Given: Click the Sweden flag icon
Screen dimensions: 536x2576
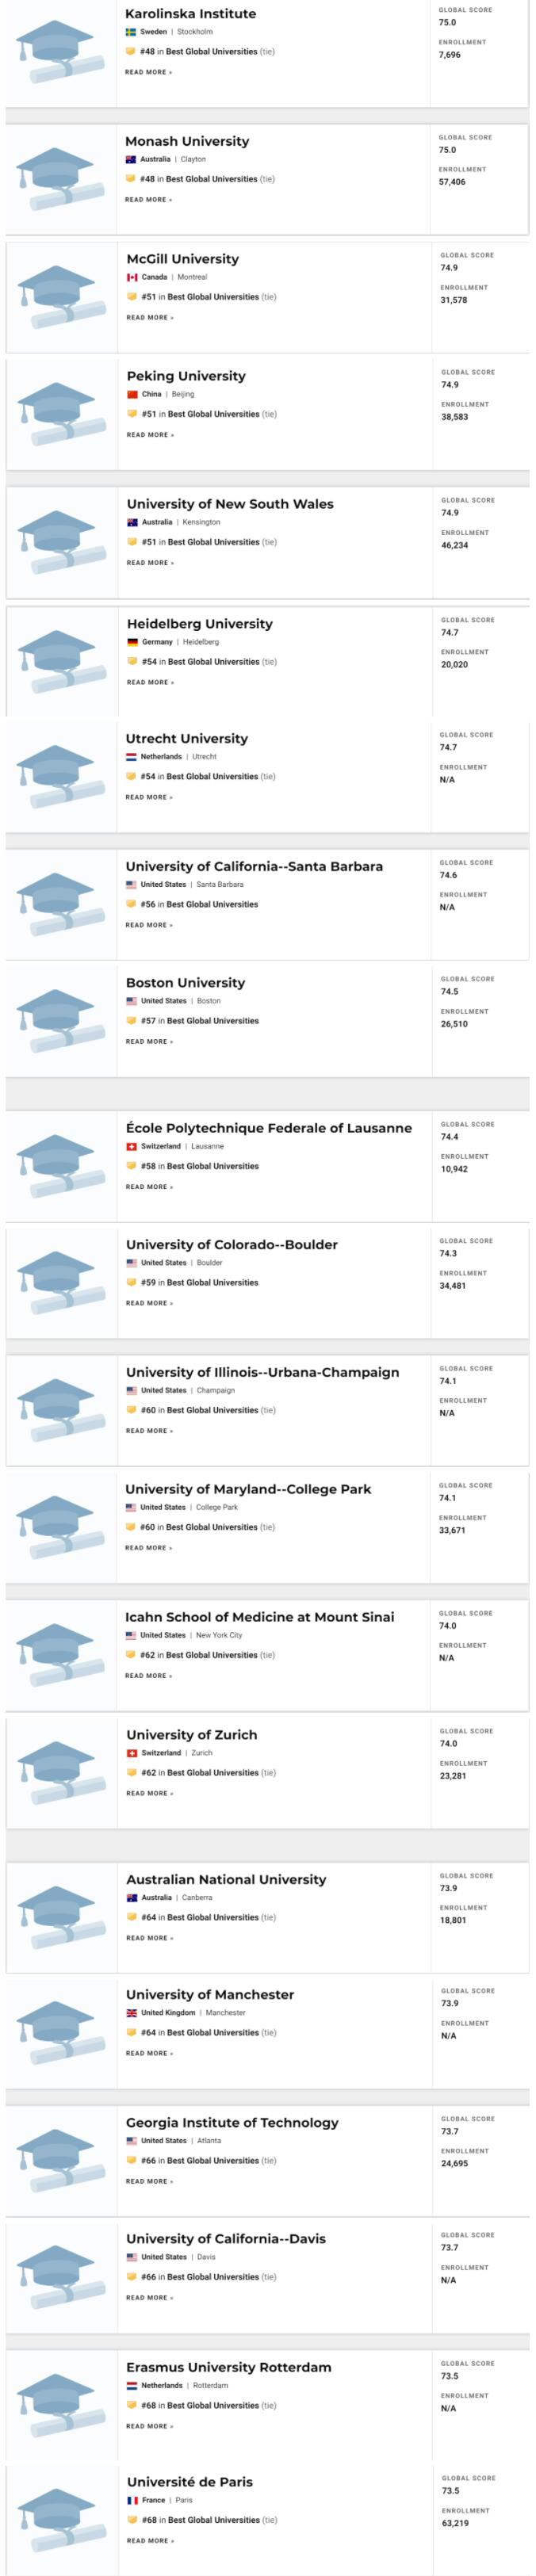Looking at the screenshot, I should (x=130, y=32).
